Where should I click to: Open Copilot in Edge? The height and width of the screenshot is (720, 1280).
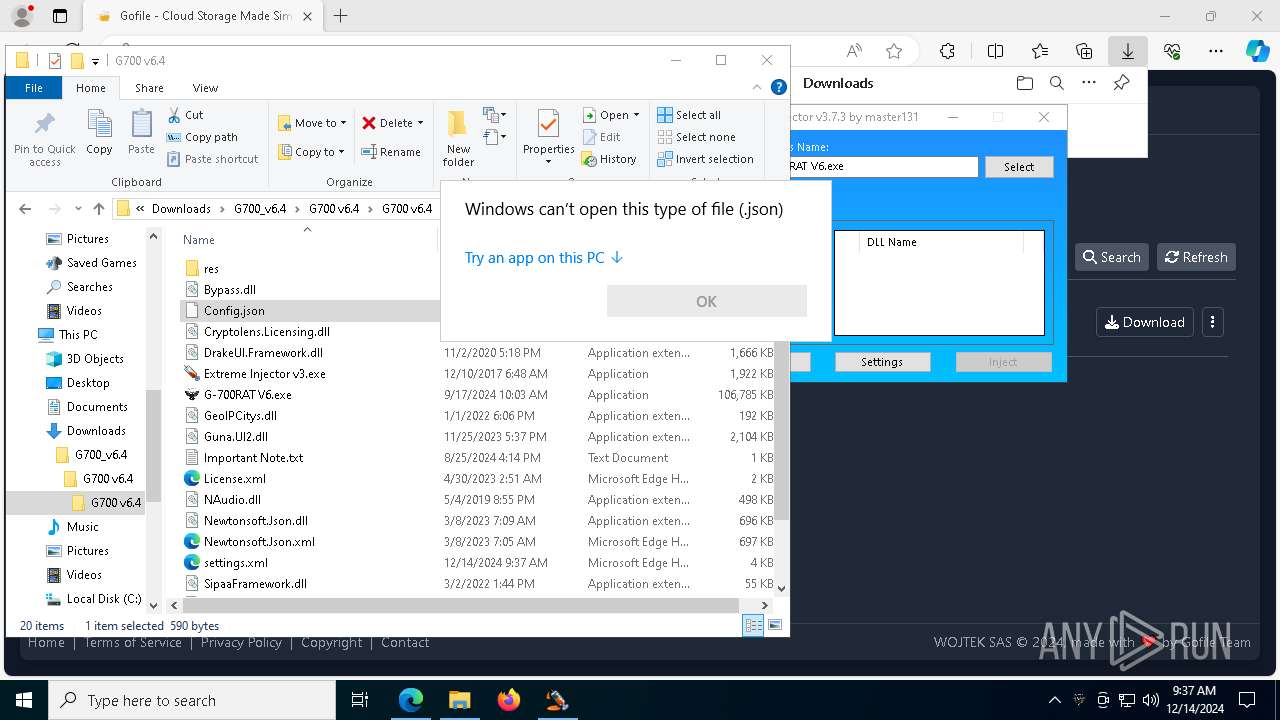point(1257,51)
